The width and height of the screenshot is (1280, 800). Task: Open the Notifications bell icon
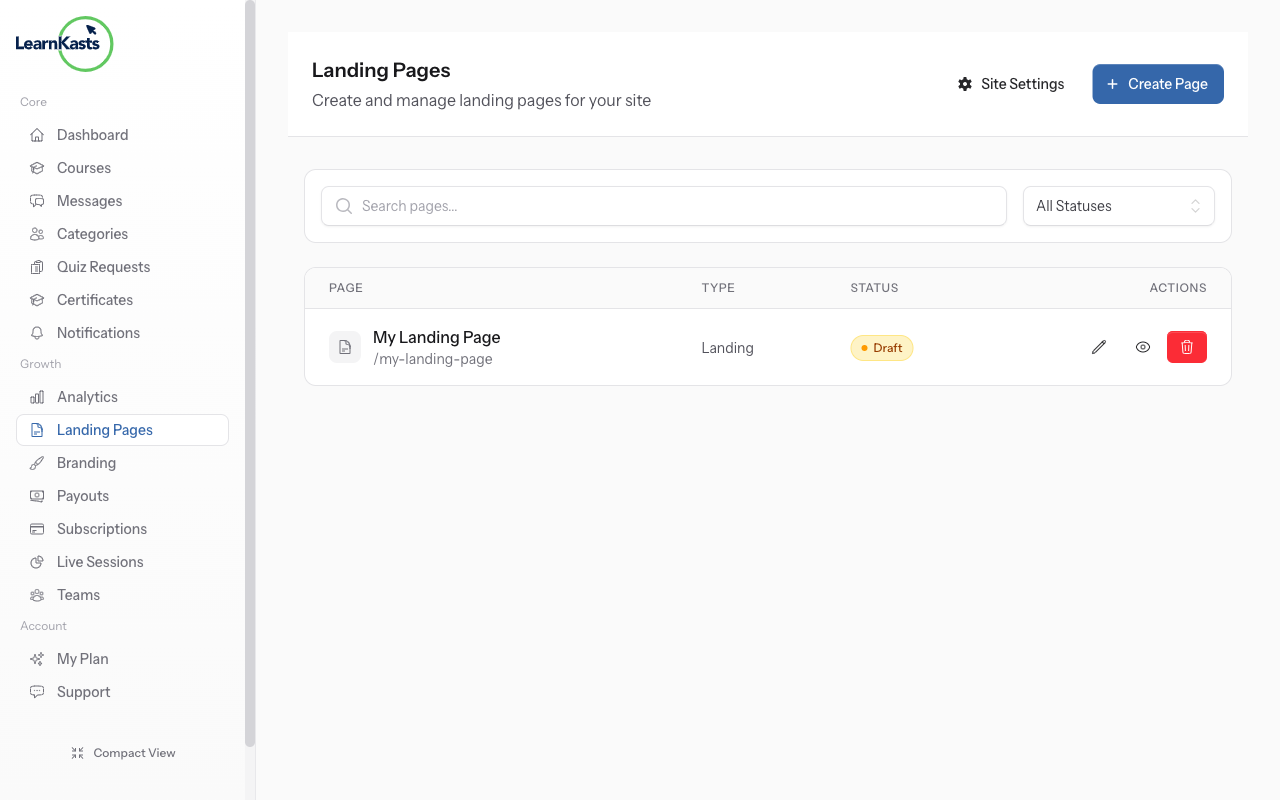click(36, 332)
